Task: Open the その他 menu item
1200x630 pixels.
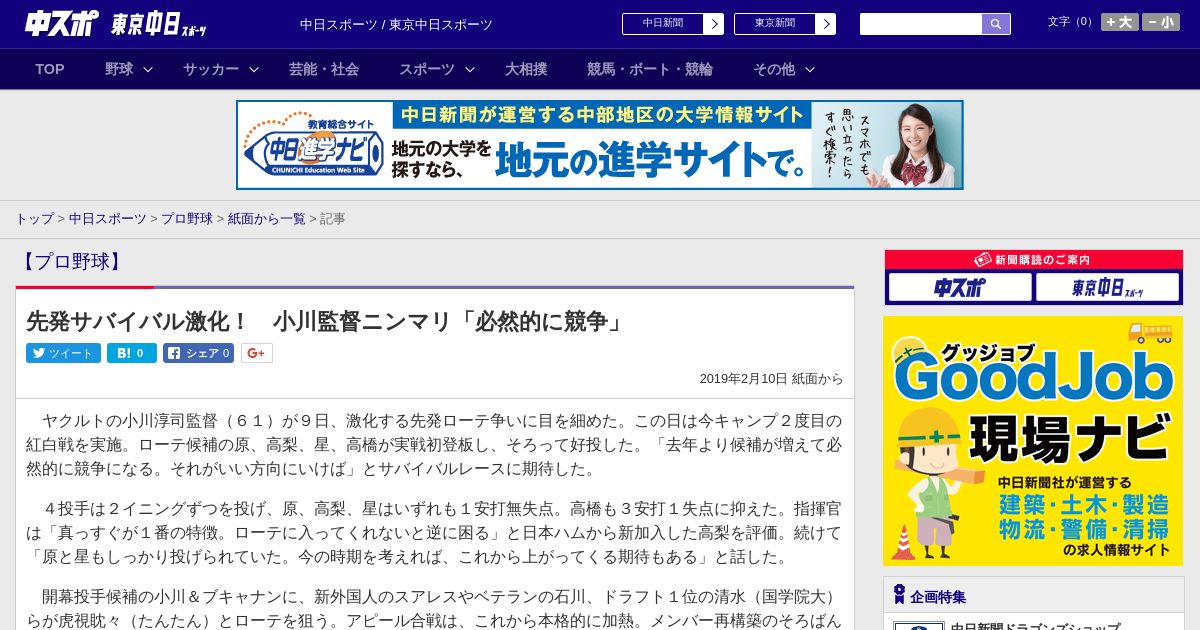Action: click(774, 69)
